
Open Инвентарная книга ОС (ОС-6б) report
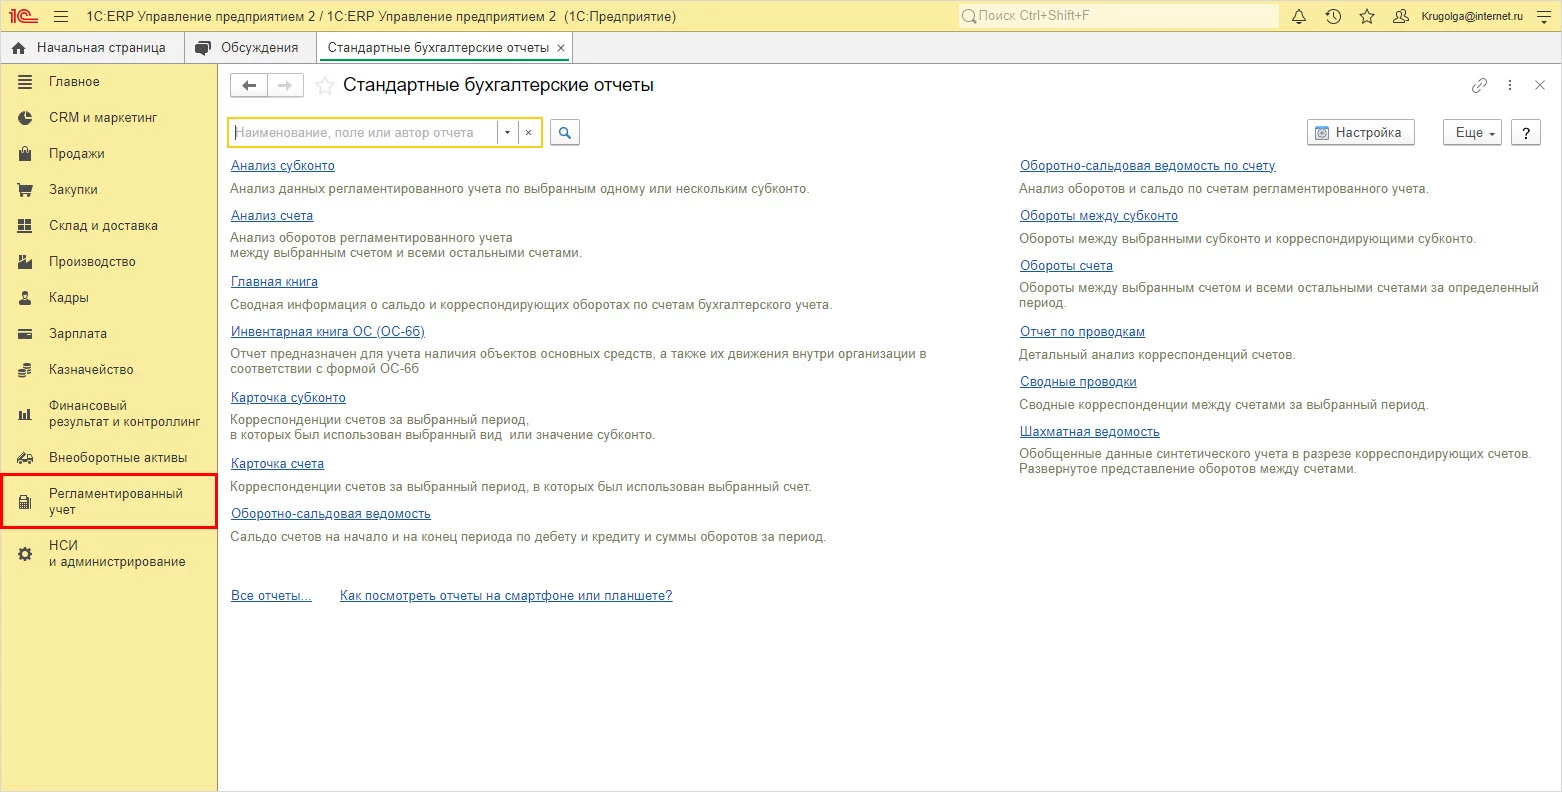328,332
